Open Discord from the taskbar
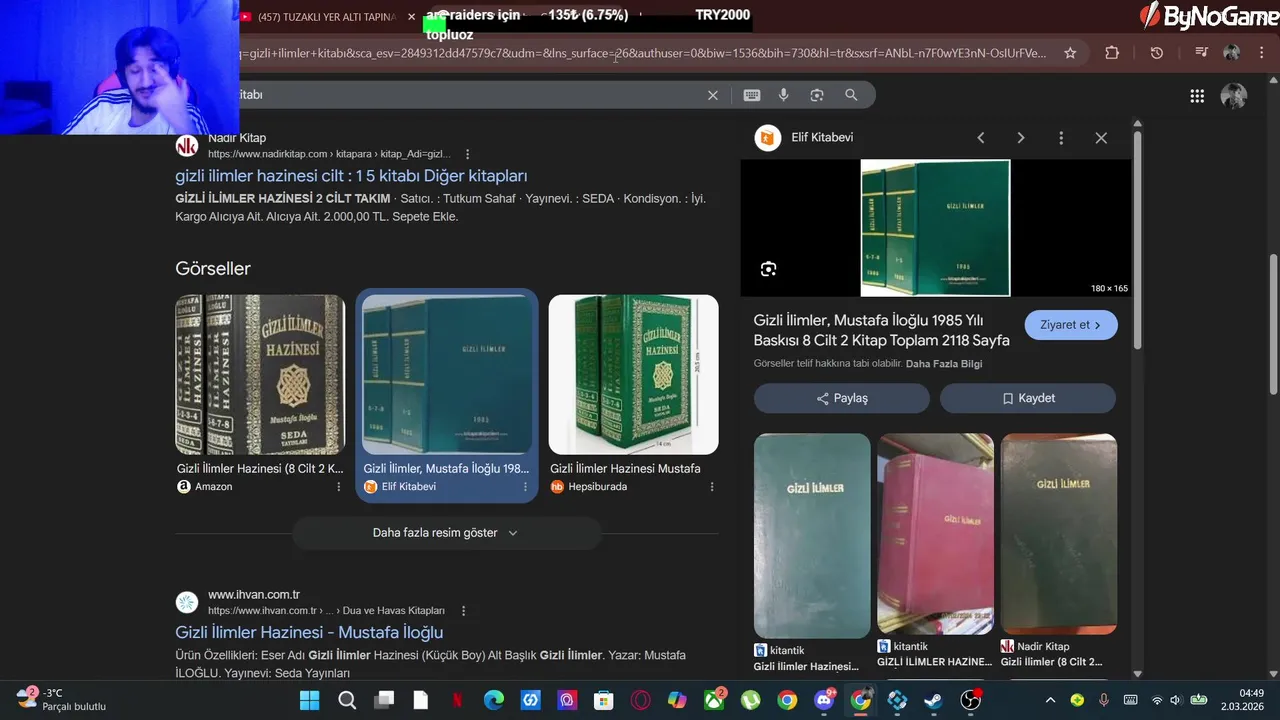The image size is (1280, 720). [825, 700]
